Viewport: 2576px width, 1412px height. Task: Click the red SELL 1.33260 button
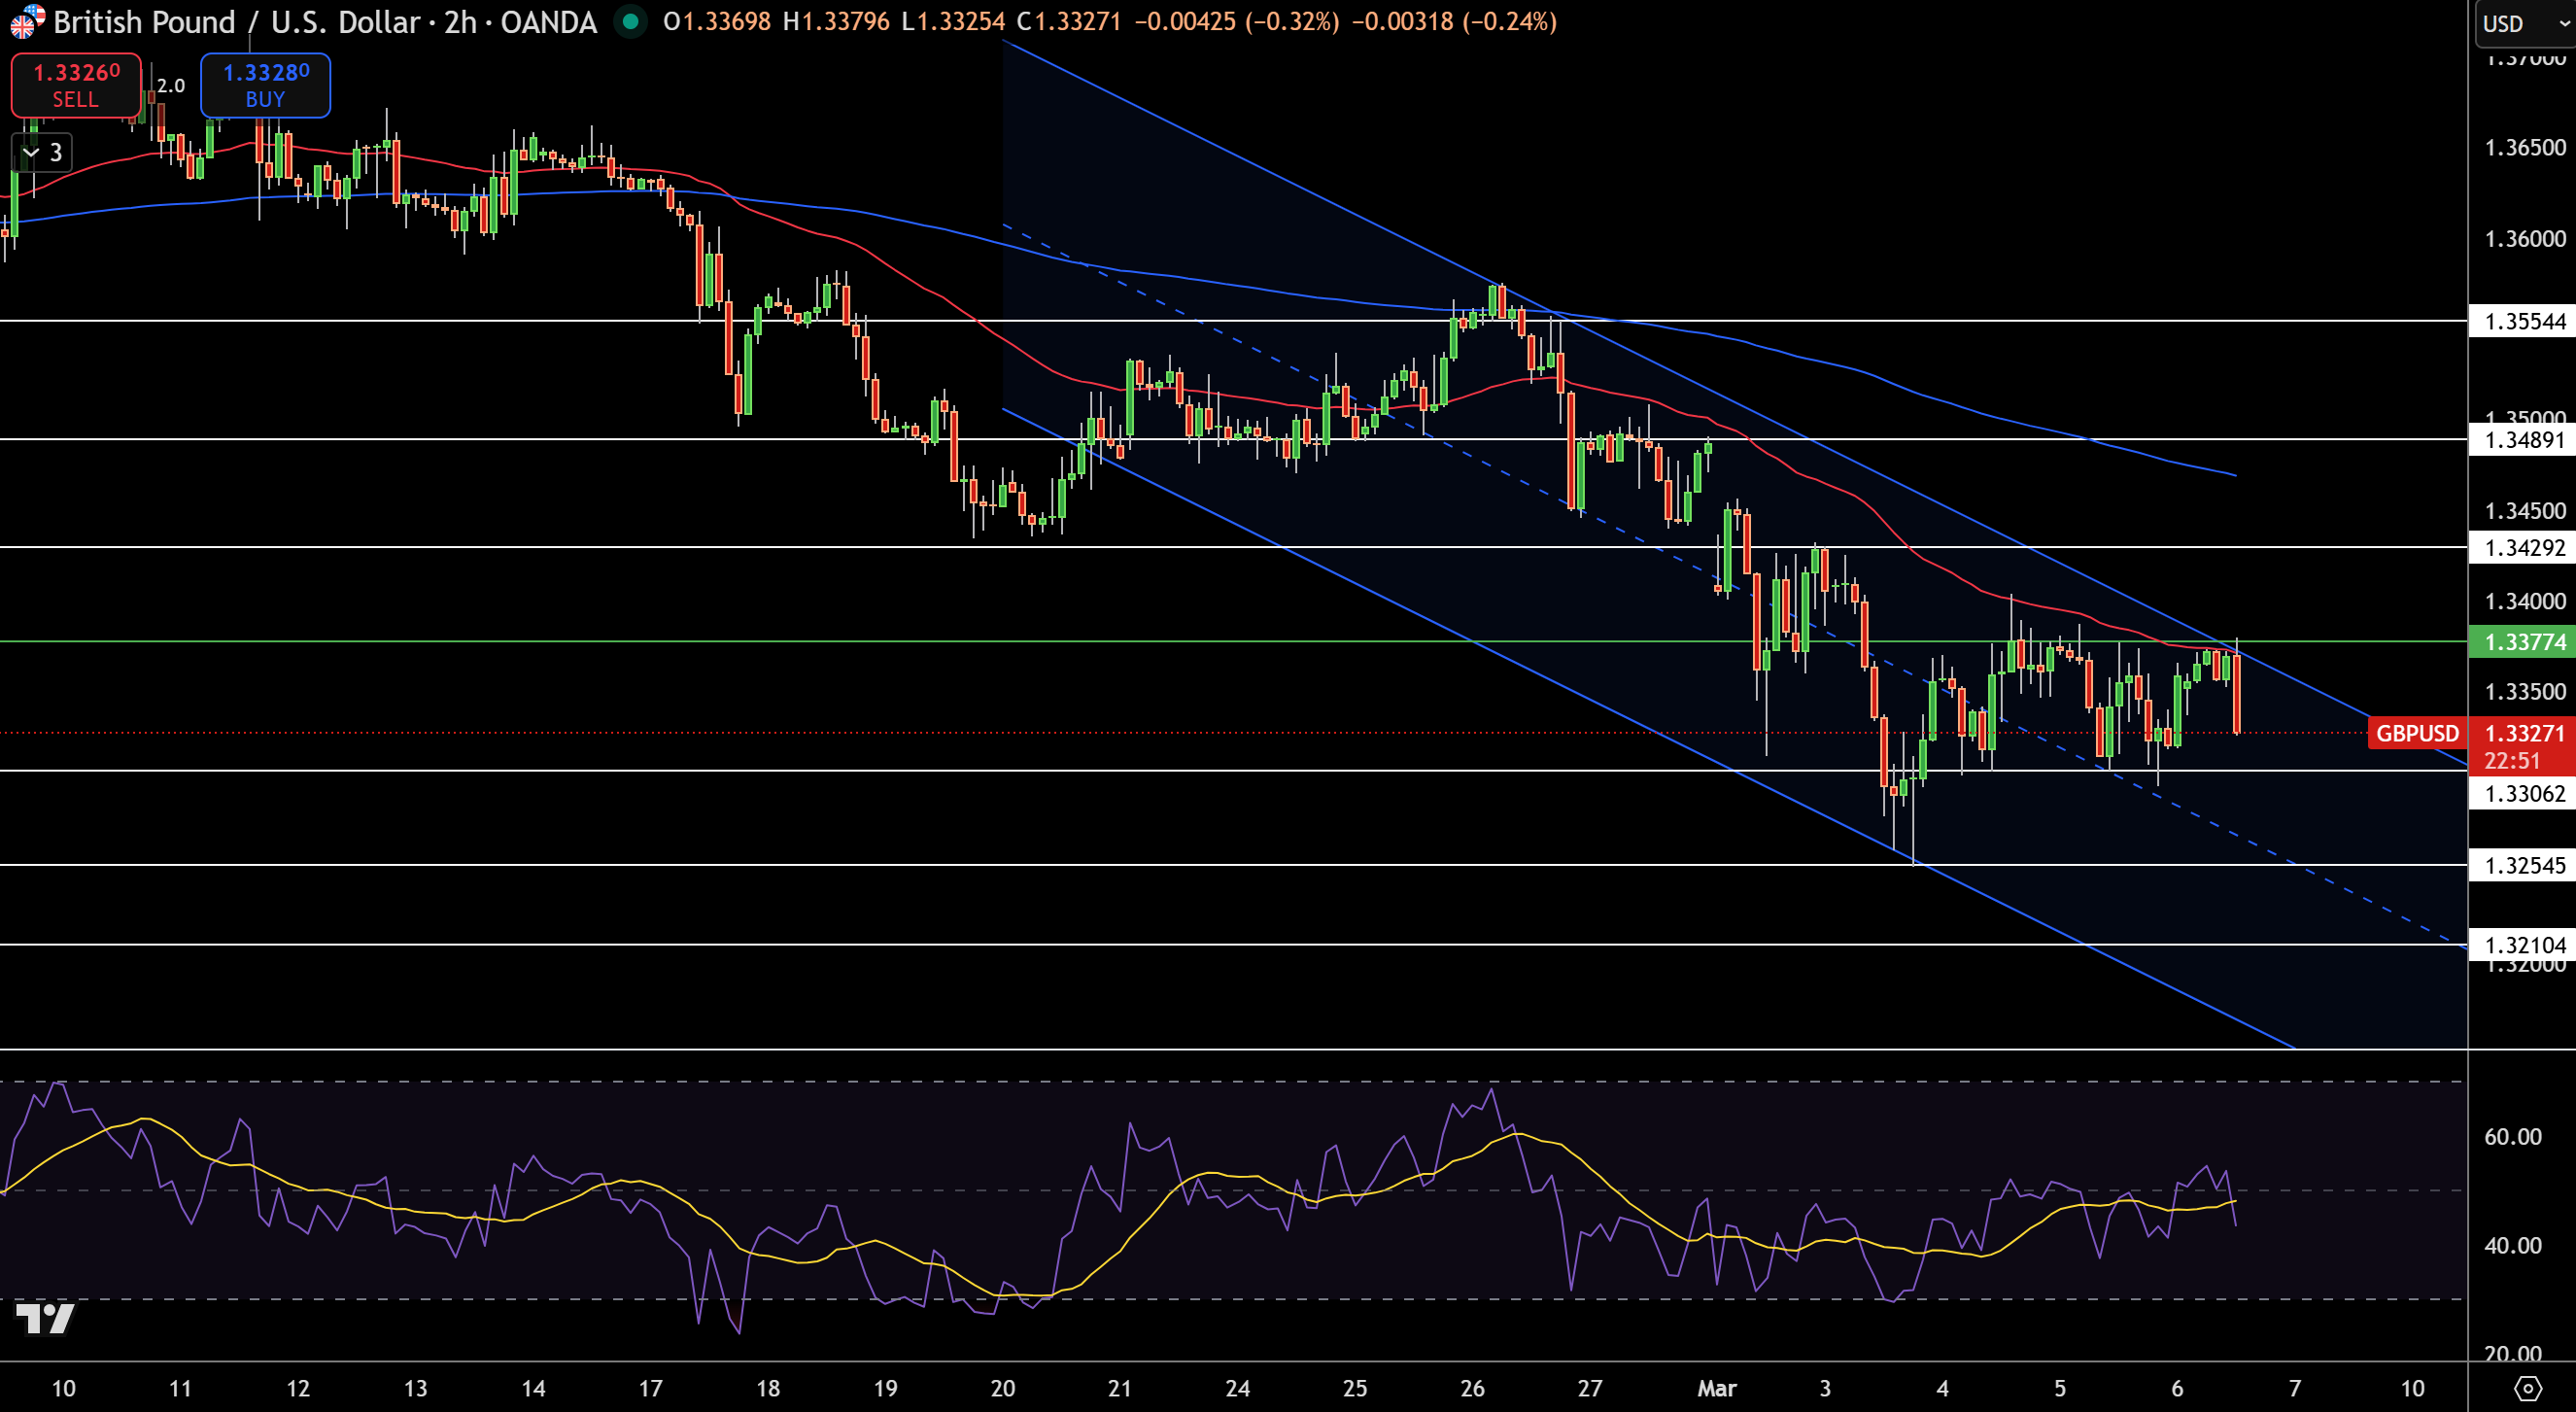tap(76, 85)
